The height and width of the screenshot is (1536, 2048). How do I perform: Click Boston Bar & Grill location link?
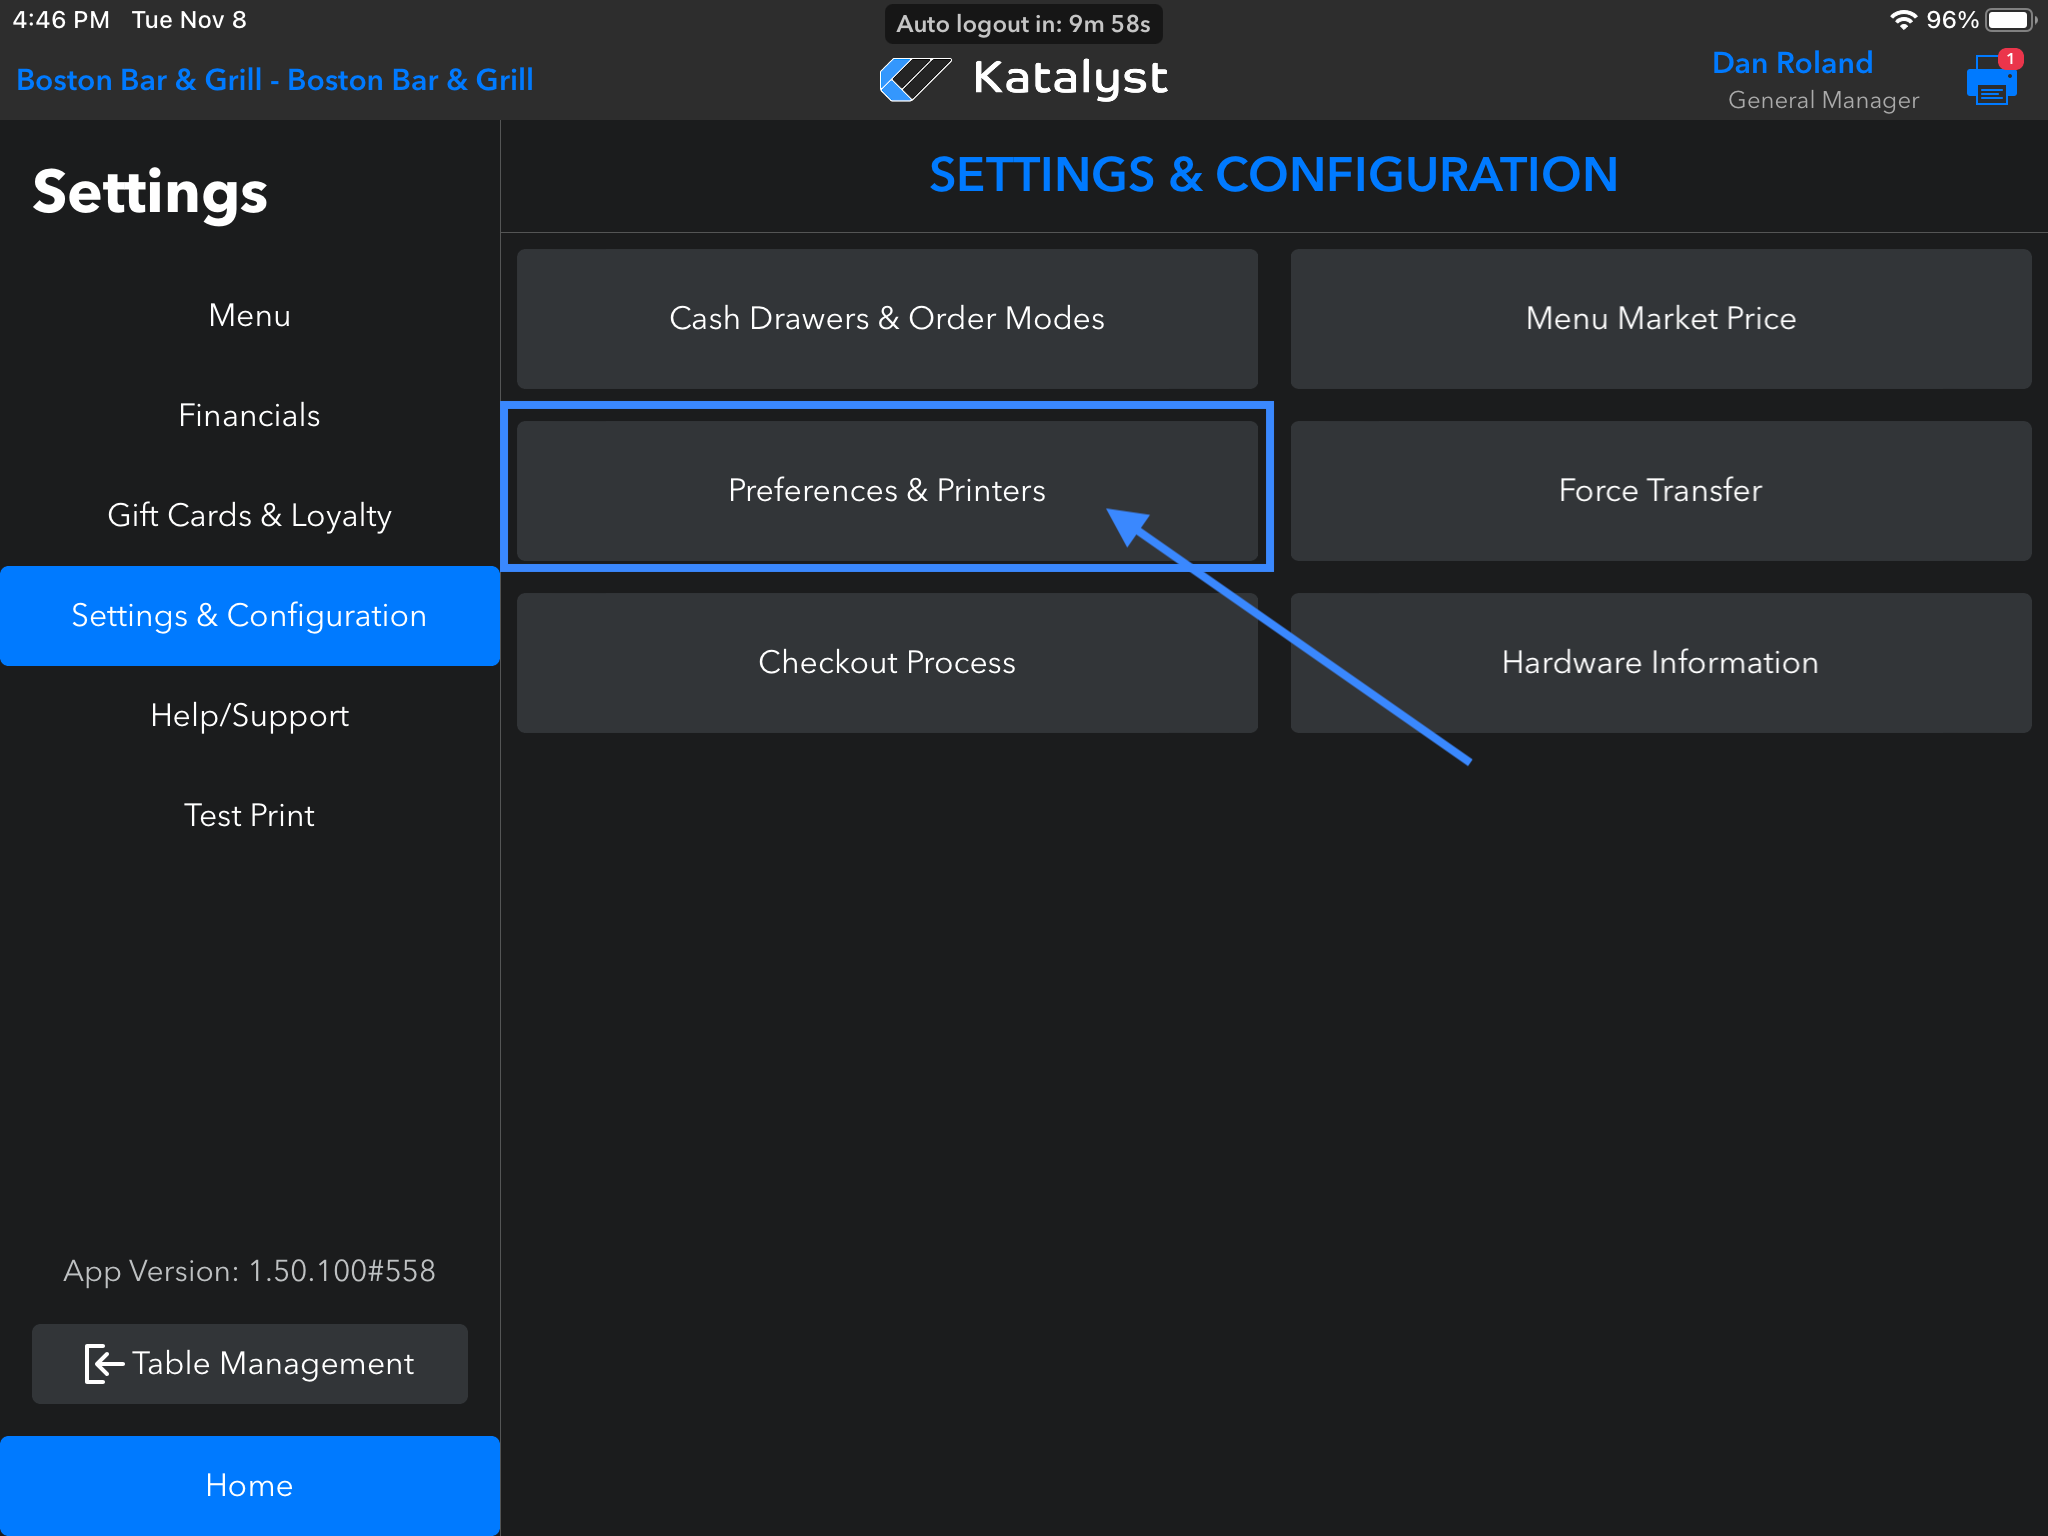point(275,79)
